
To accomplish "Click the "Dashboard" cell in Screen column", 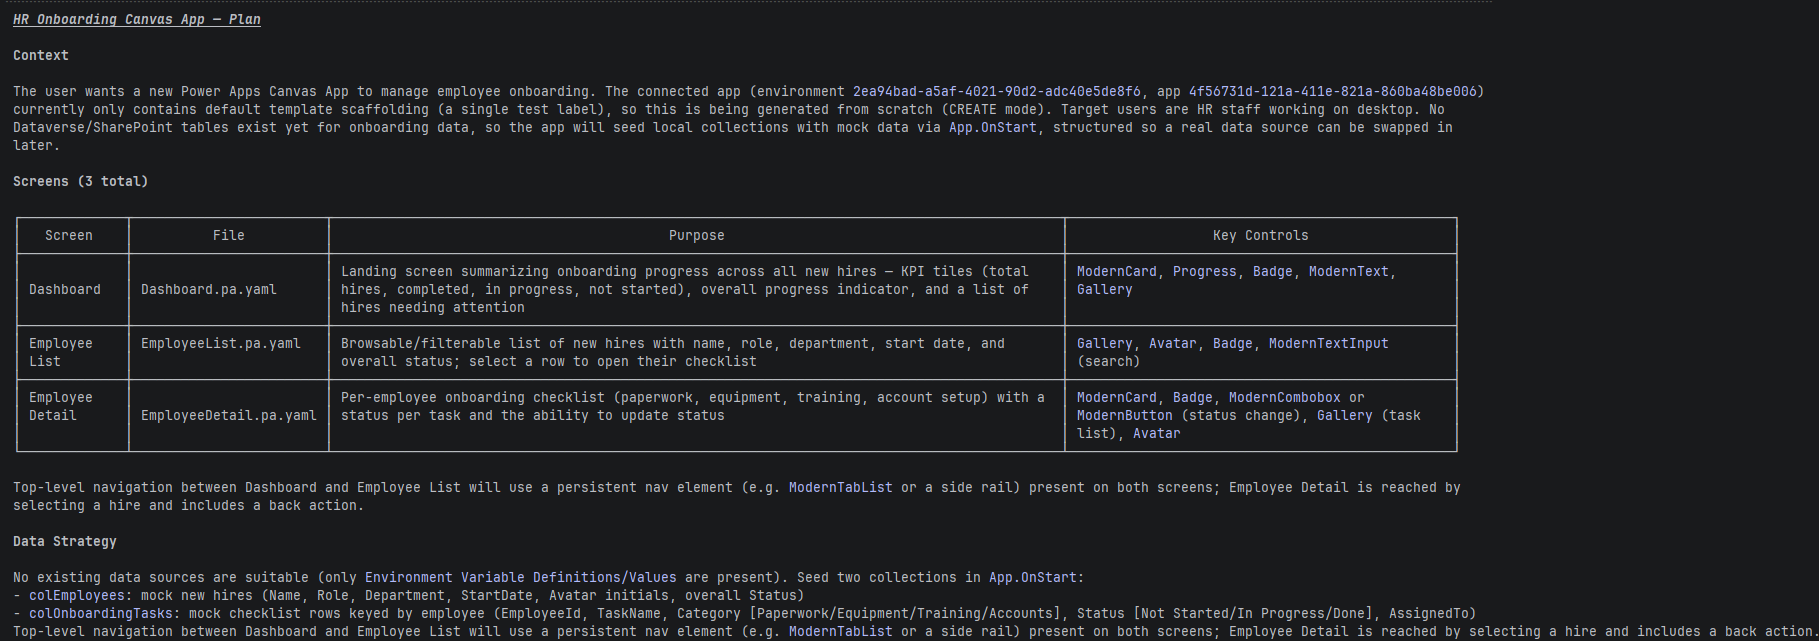I will pos(65,289).
